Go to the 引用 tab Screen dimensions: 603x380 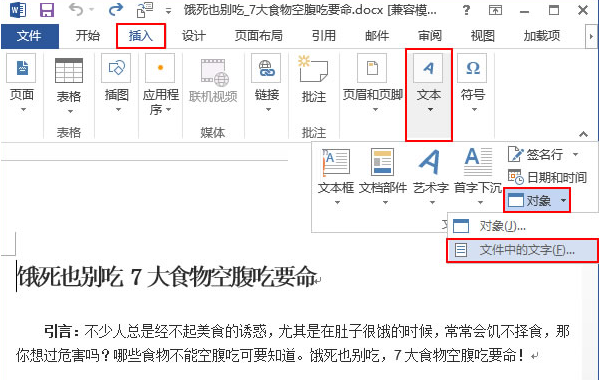(x=324, y=36)
